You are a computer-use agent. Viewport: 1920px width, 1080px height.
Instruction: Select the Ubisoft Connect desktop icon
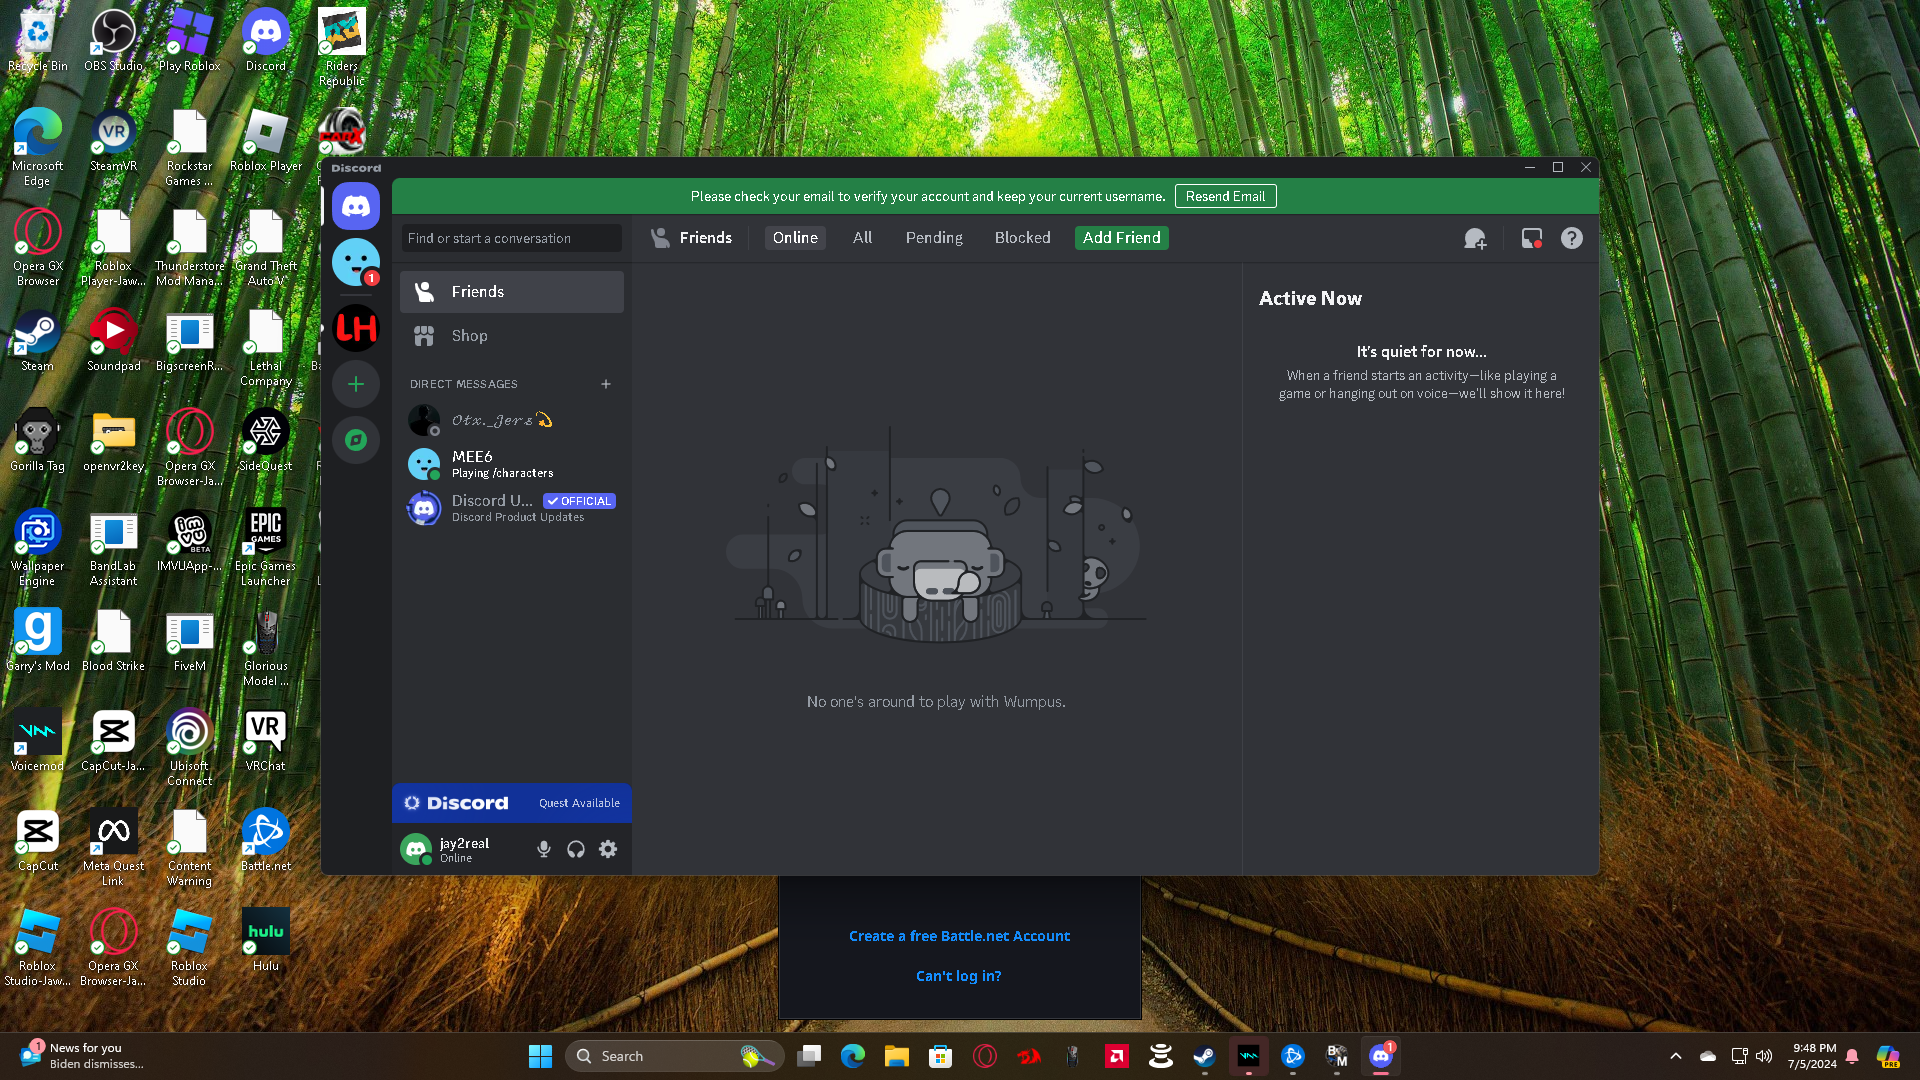tap(190, 748)
